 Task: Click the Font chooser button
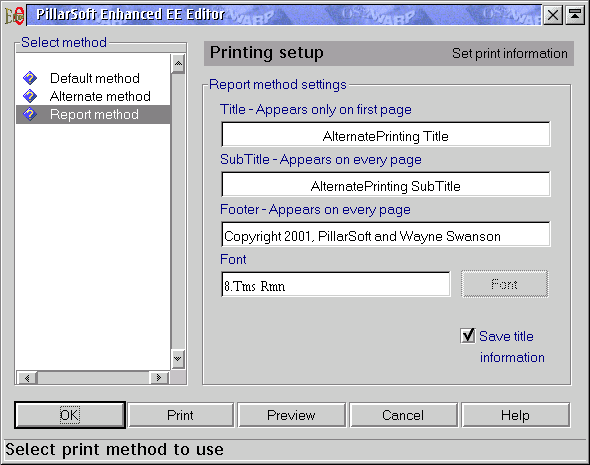(505, 284)
